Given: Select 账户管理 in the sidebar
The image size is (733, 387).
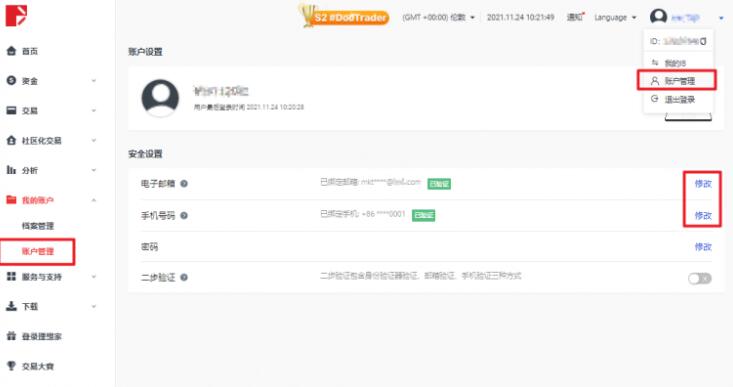Looking at the screenshot, I should tap(38, 251).
